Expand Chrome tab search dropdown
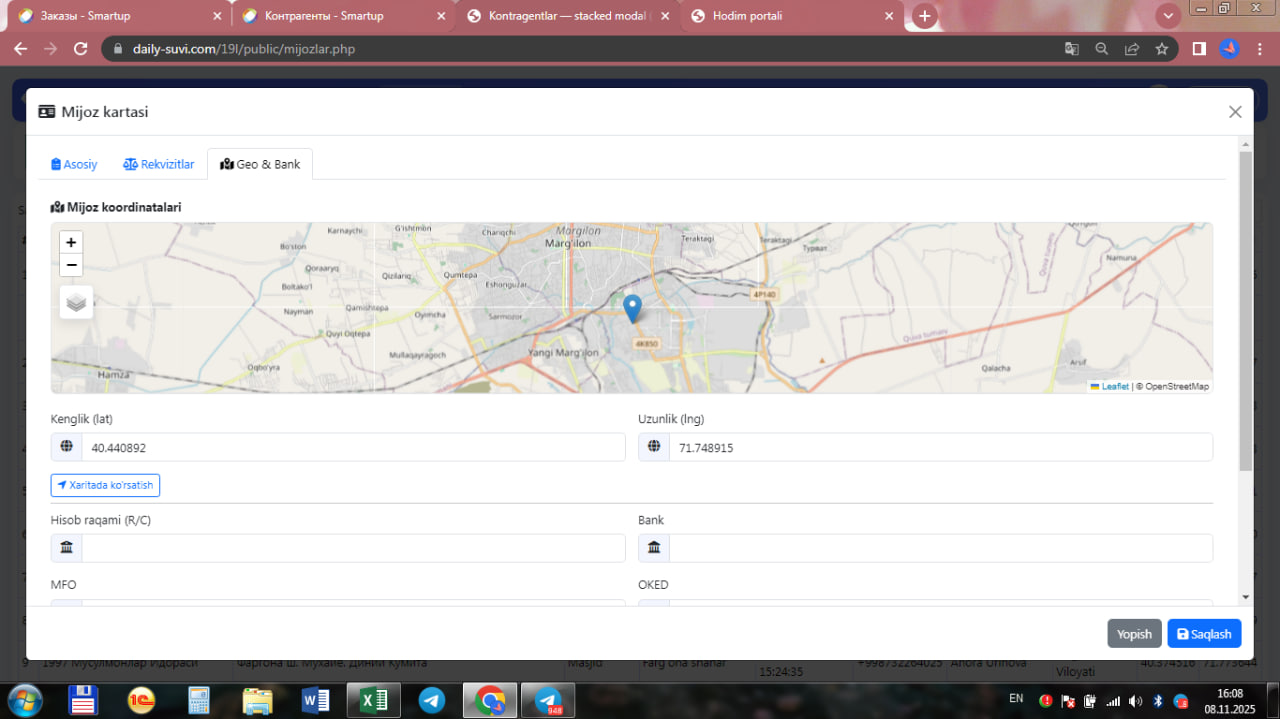 pyautogui.click(x=1168, y=16)
